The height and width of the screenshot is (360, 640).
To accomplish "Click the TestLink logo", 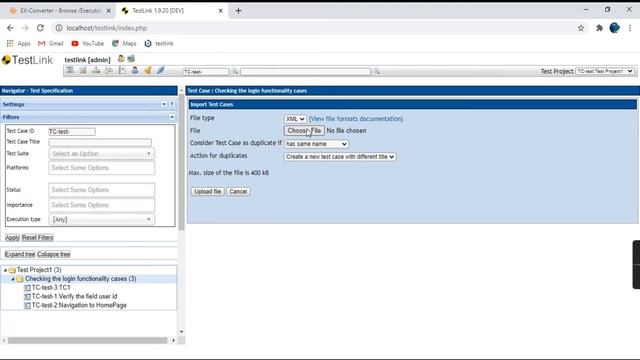I will [27, 60].
